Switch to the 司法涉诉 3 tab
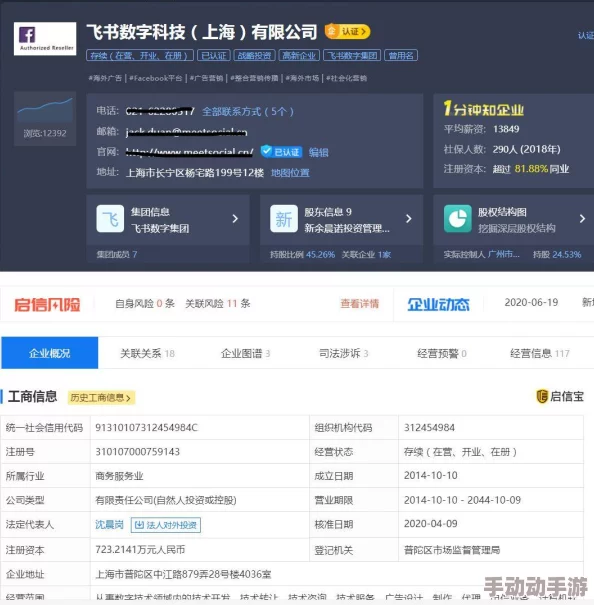This screenshot has width=594, height=605. [x=344, y=353]
